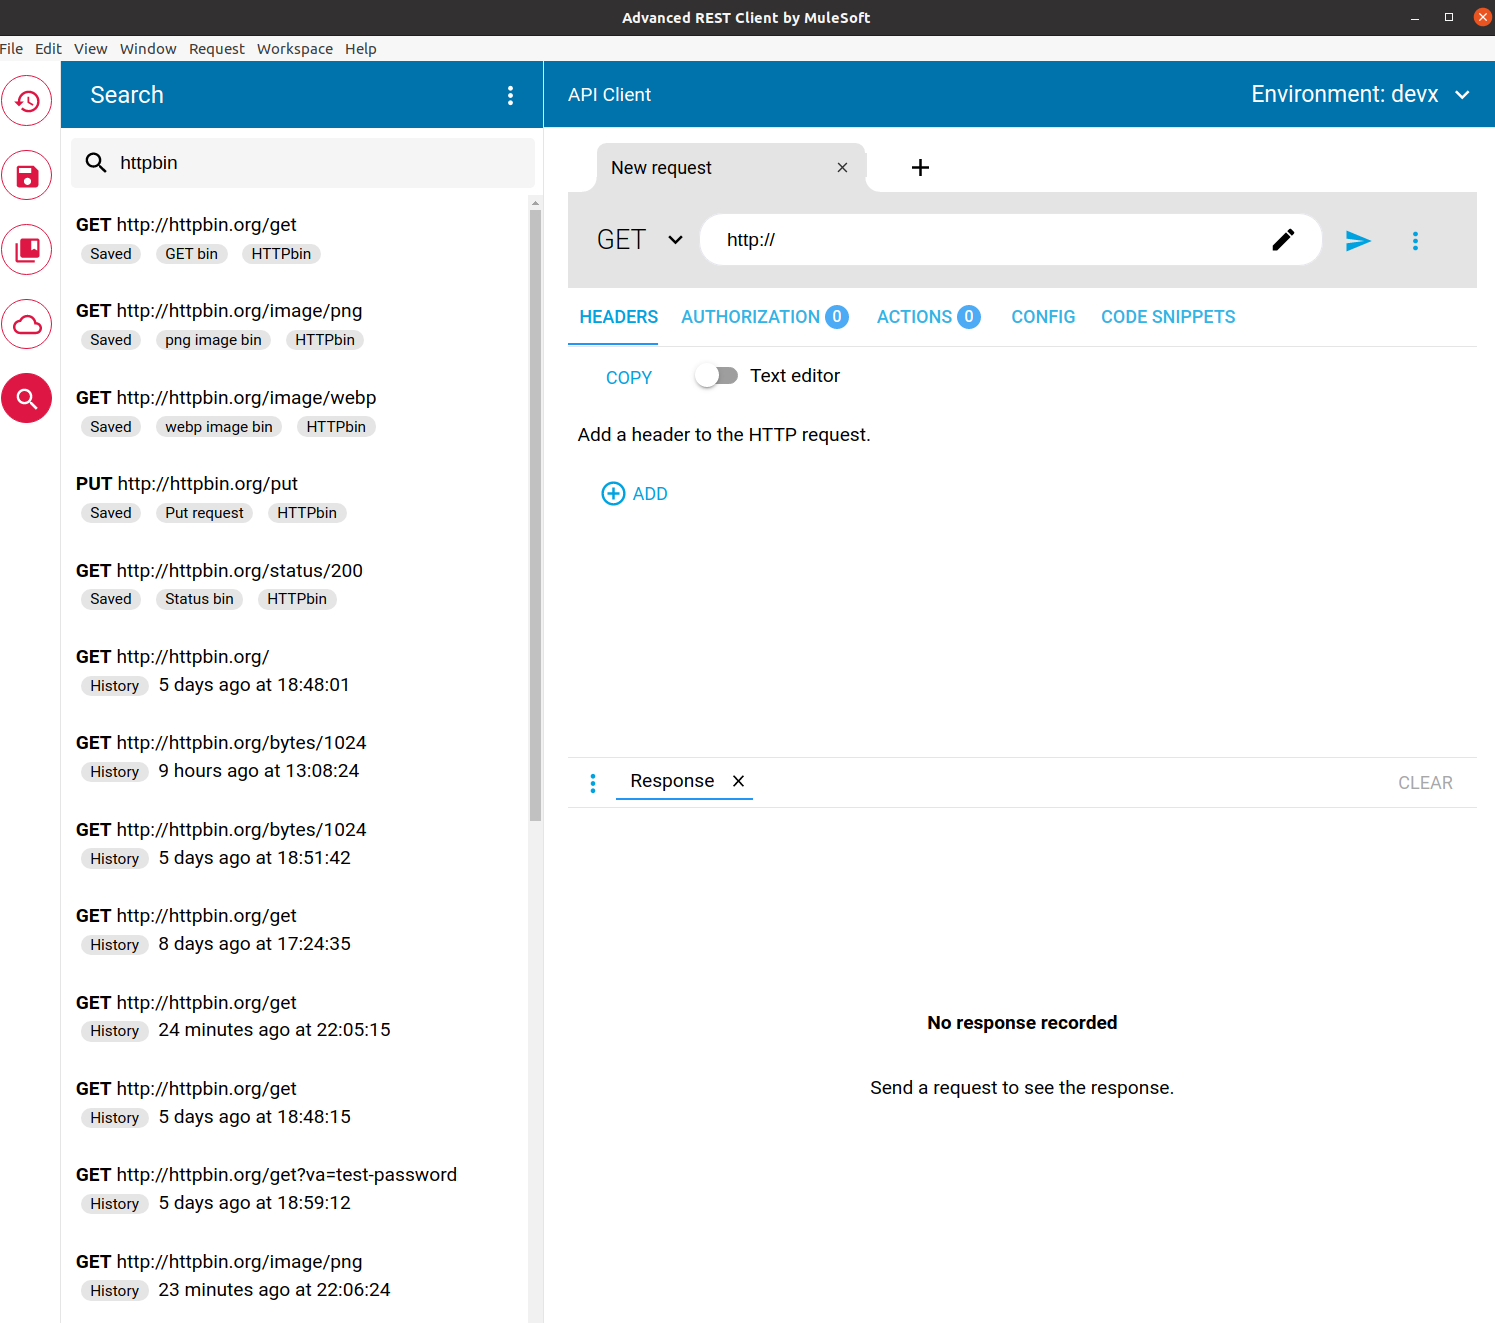Click the API Client title
Screen dimensions: 1495x1323
pyautogui.click(x=609, y=95)
